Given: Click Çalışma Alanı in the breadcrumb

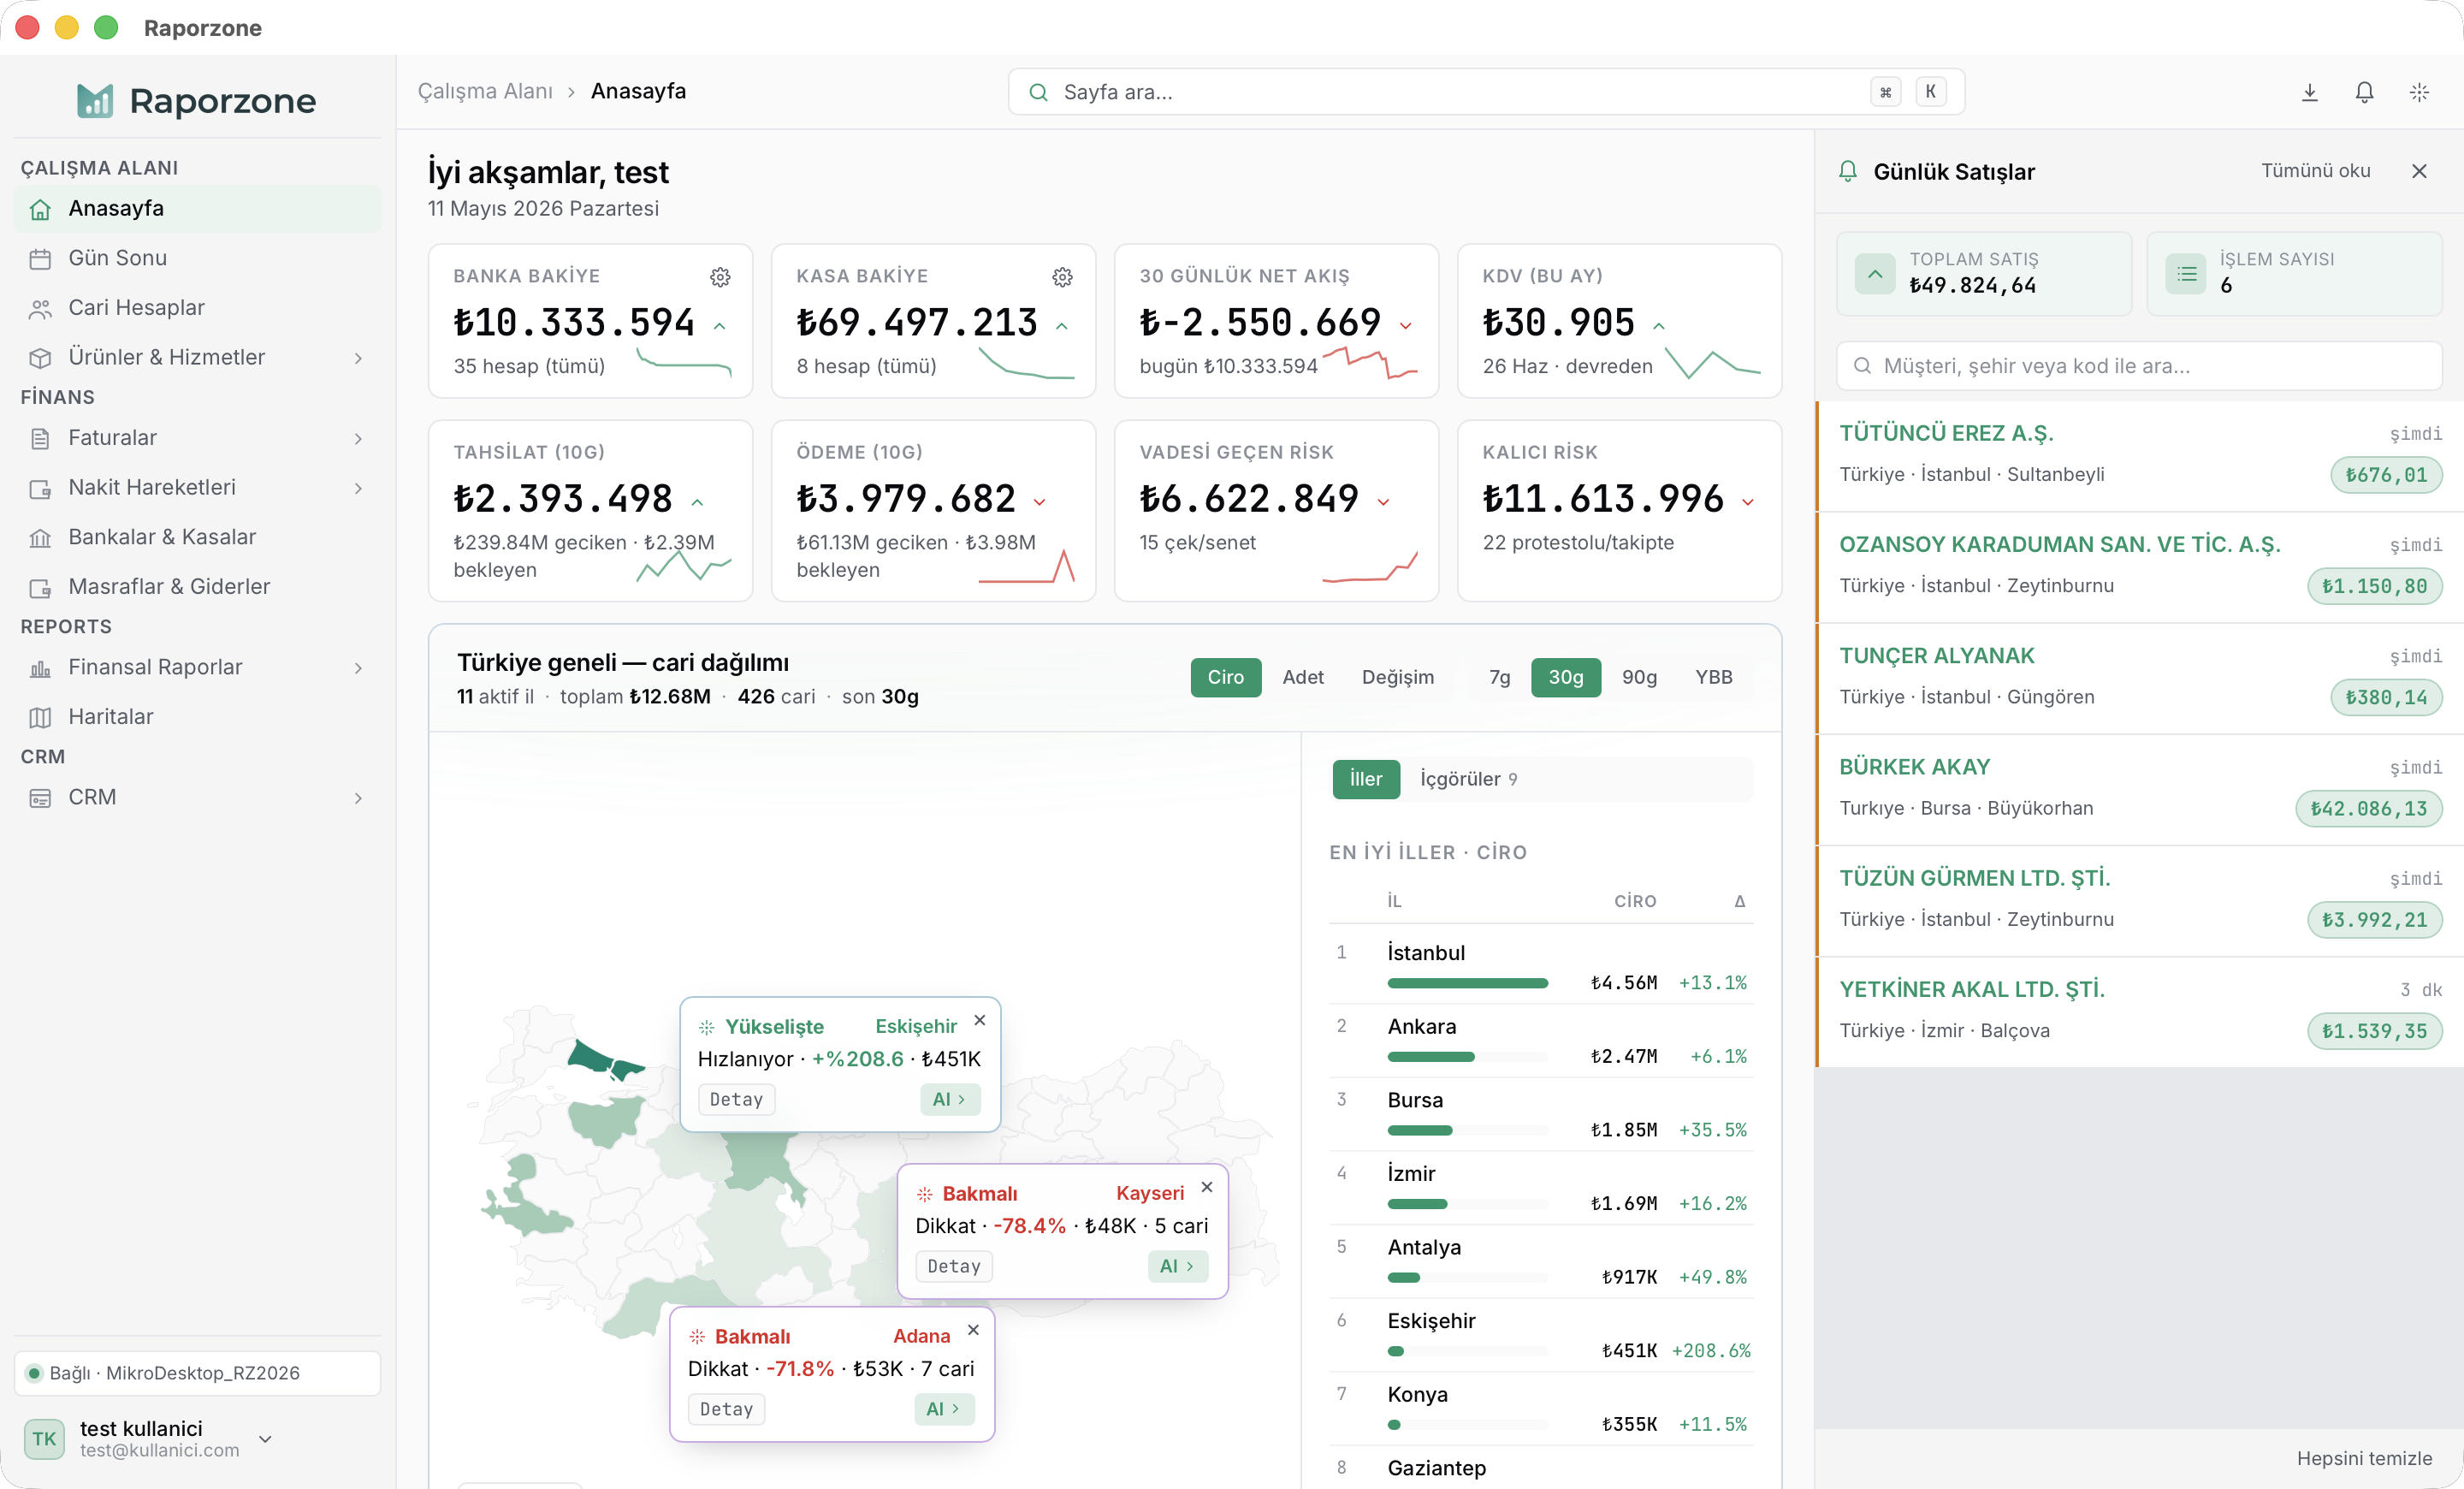Looking at the screenshot, I should point(485,91).
